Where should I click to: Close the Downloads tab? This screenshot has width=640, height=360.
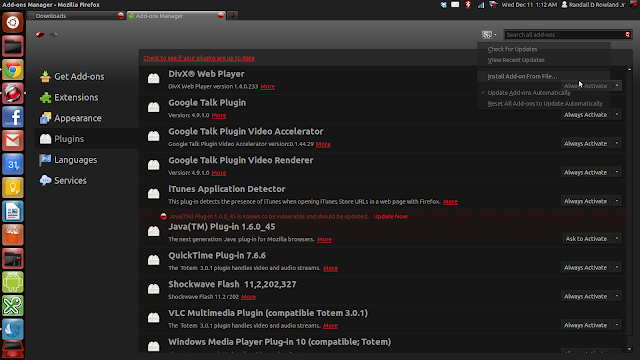tap(120, 16)
